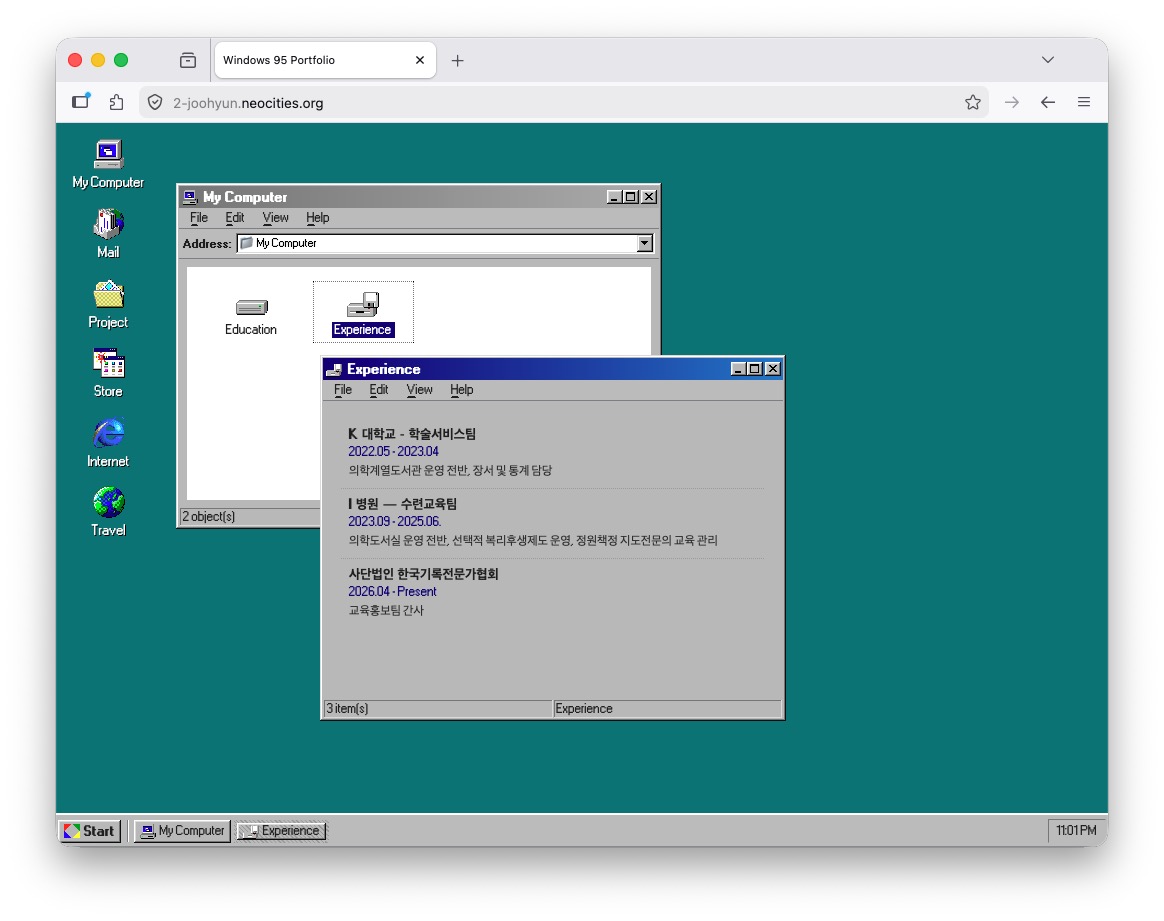Image resolution: width=1164 pixels, height=921 pixels.
Task: Open the Mail desktop icon
Action: [x=108, y=233]
